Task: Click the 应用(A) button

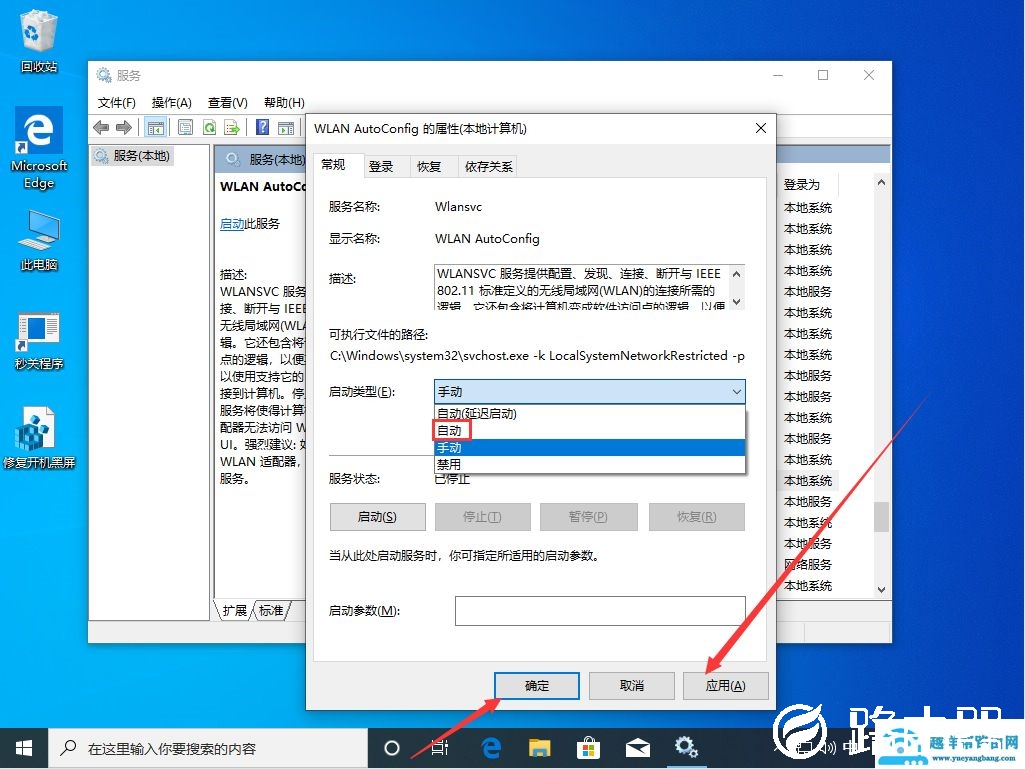Action: (x=725, y=686)
